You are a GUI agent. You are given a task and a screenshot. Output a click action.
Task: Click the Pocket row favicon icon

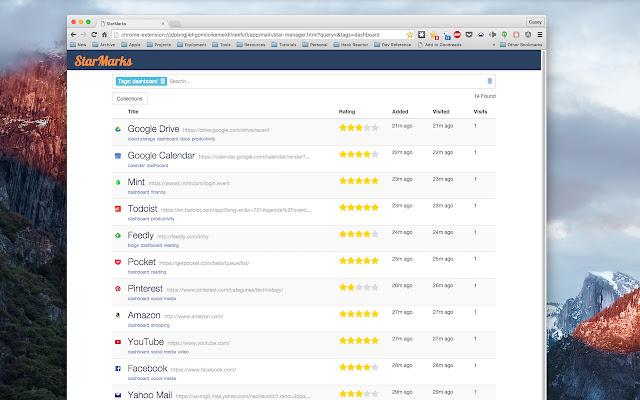pos(118,262)
